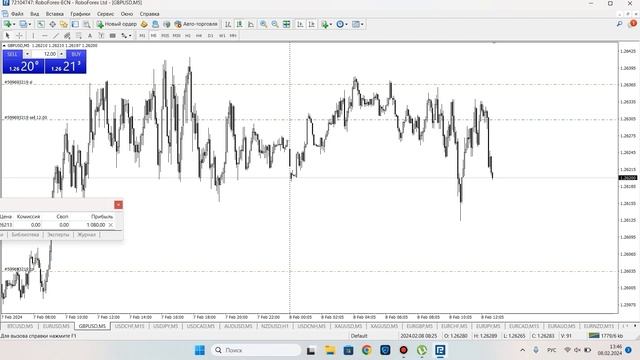The width and height of the screenshot is (640, 360).
Task: Open the Вставка menu
Action: click(55, 14)
